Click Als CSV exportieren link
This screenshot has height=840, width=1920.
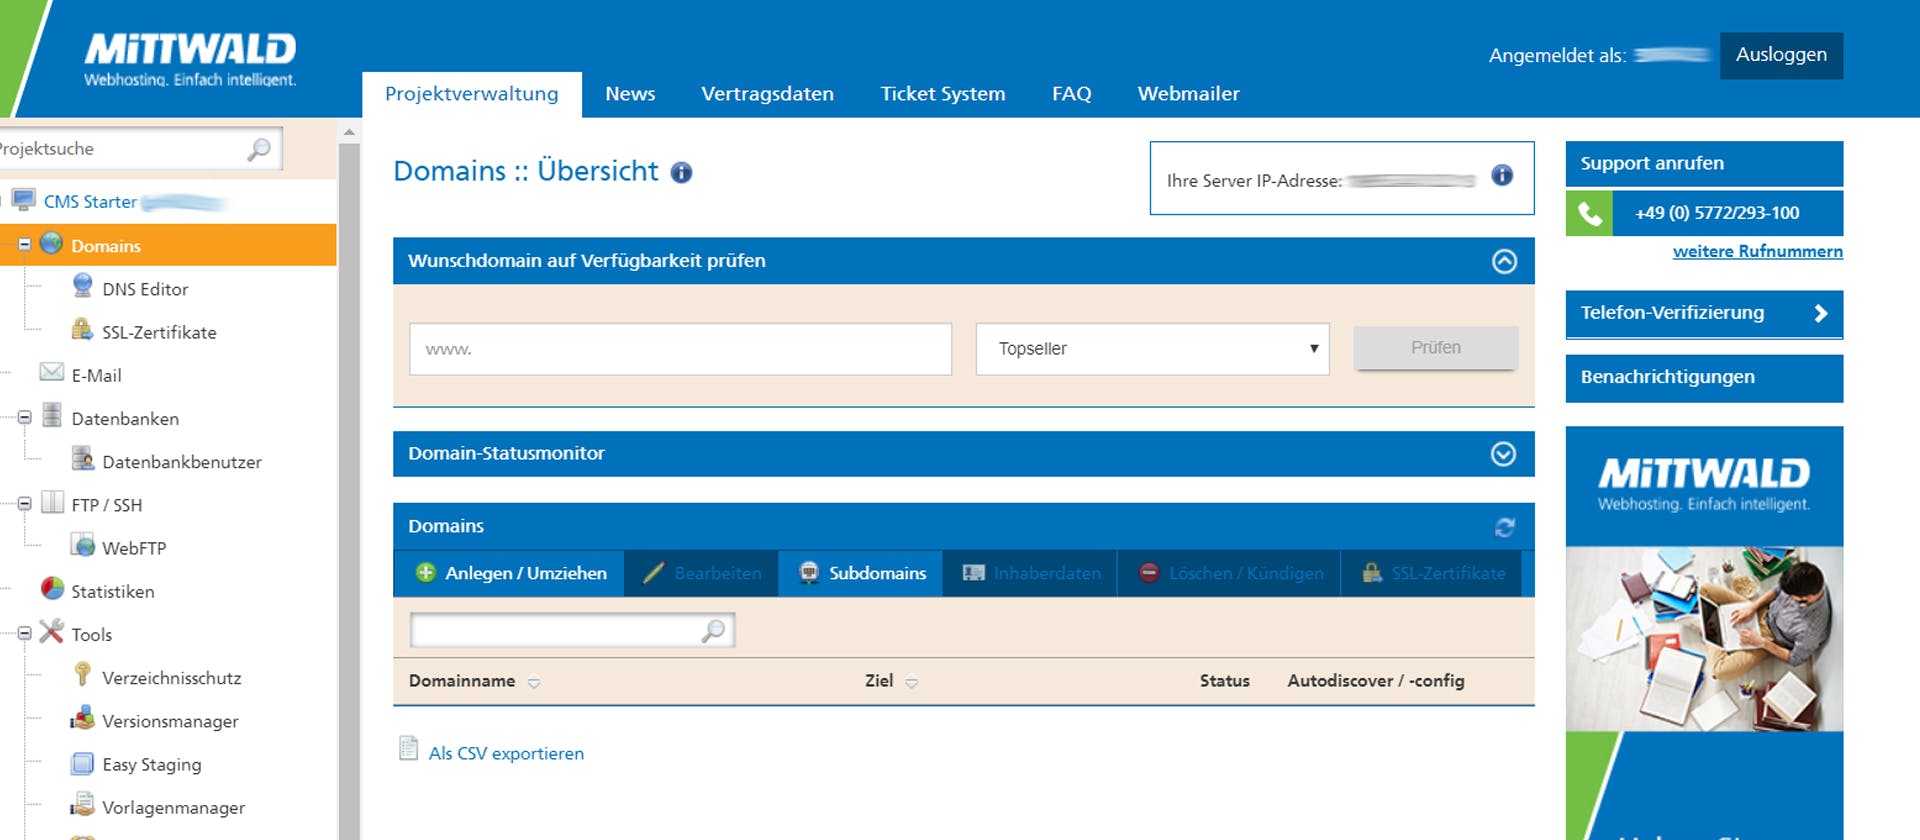506,754
